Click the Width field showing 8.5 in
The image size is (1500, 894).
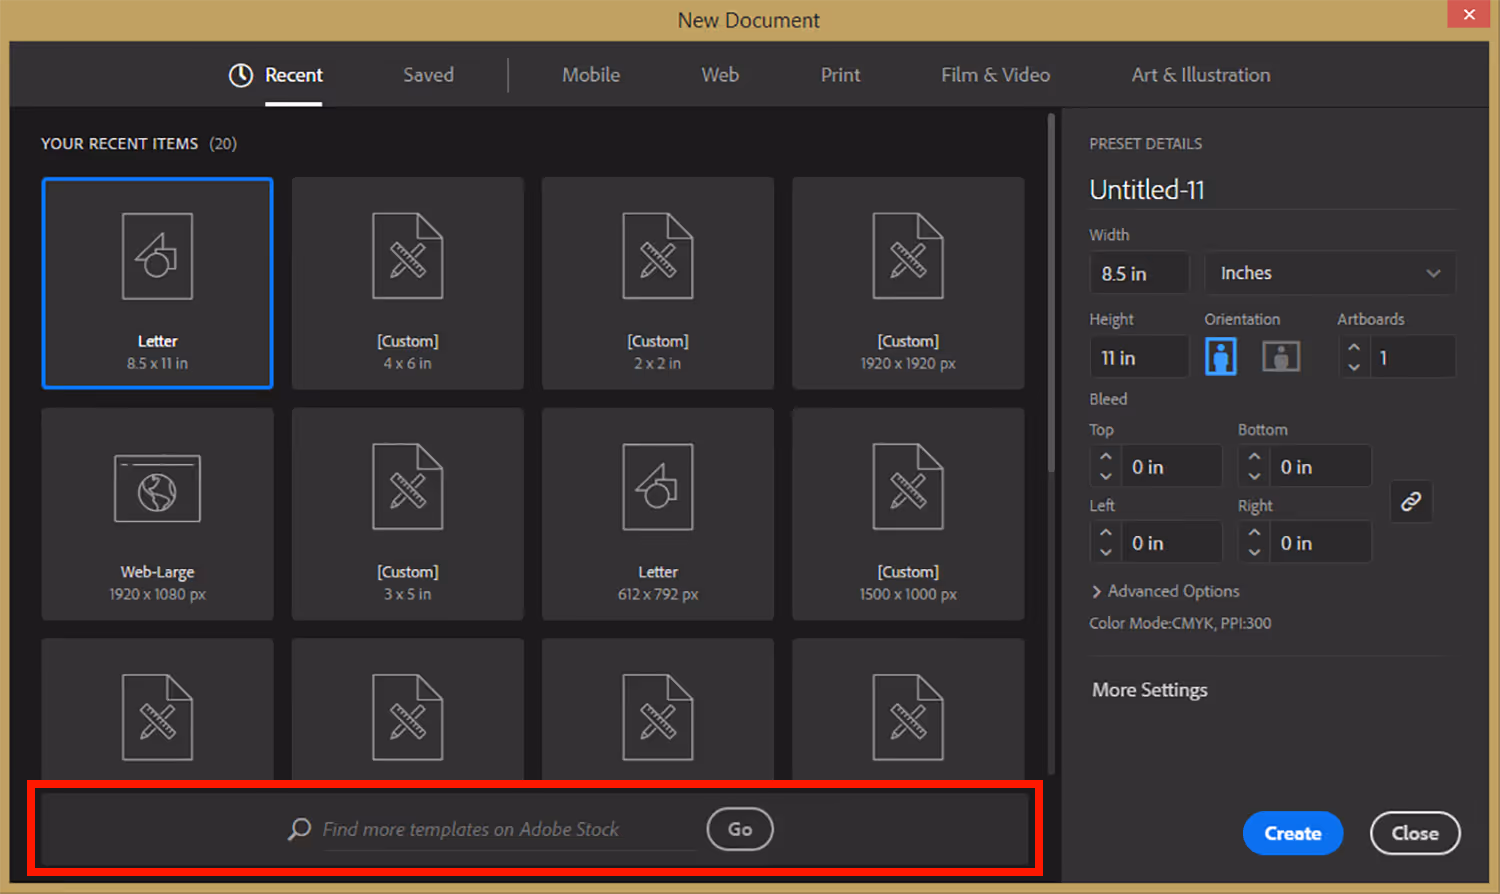[x=1139, y=273]
